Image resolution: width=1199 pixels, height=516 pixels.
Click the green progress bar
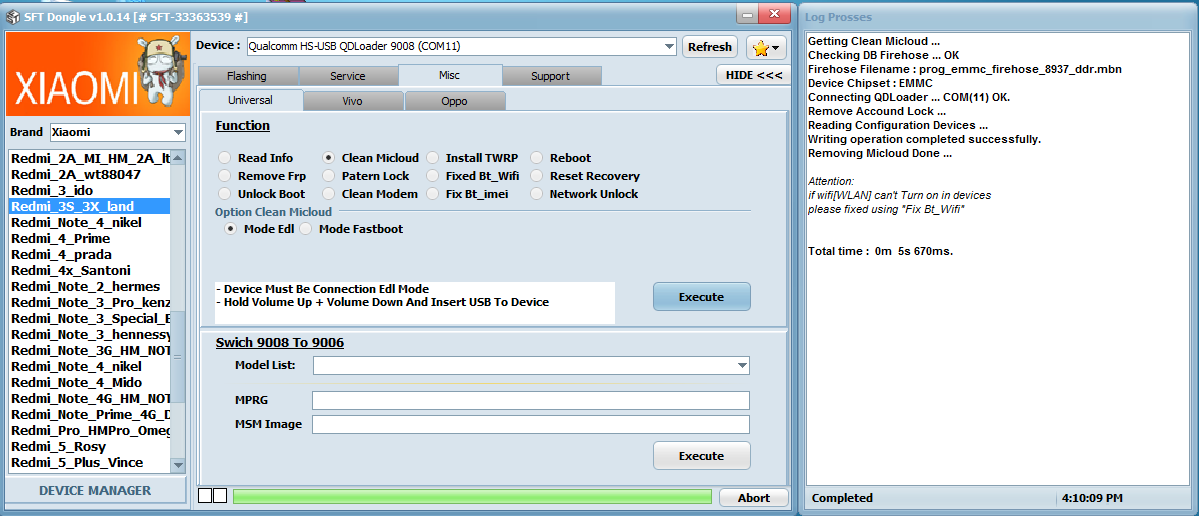point(472,497)
